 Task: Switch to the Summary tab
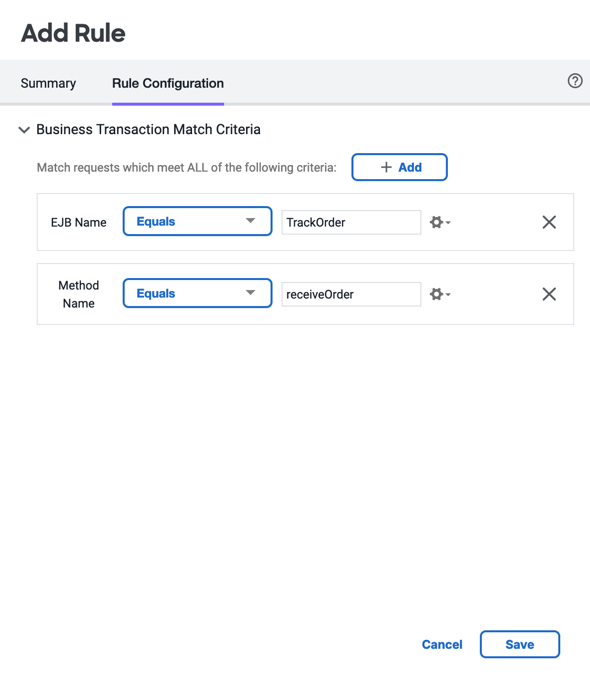tap(48, 83)
